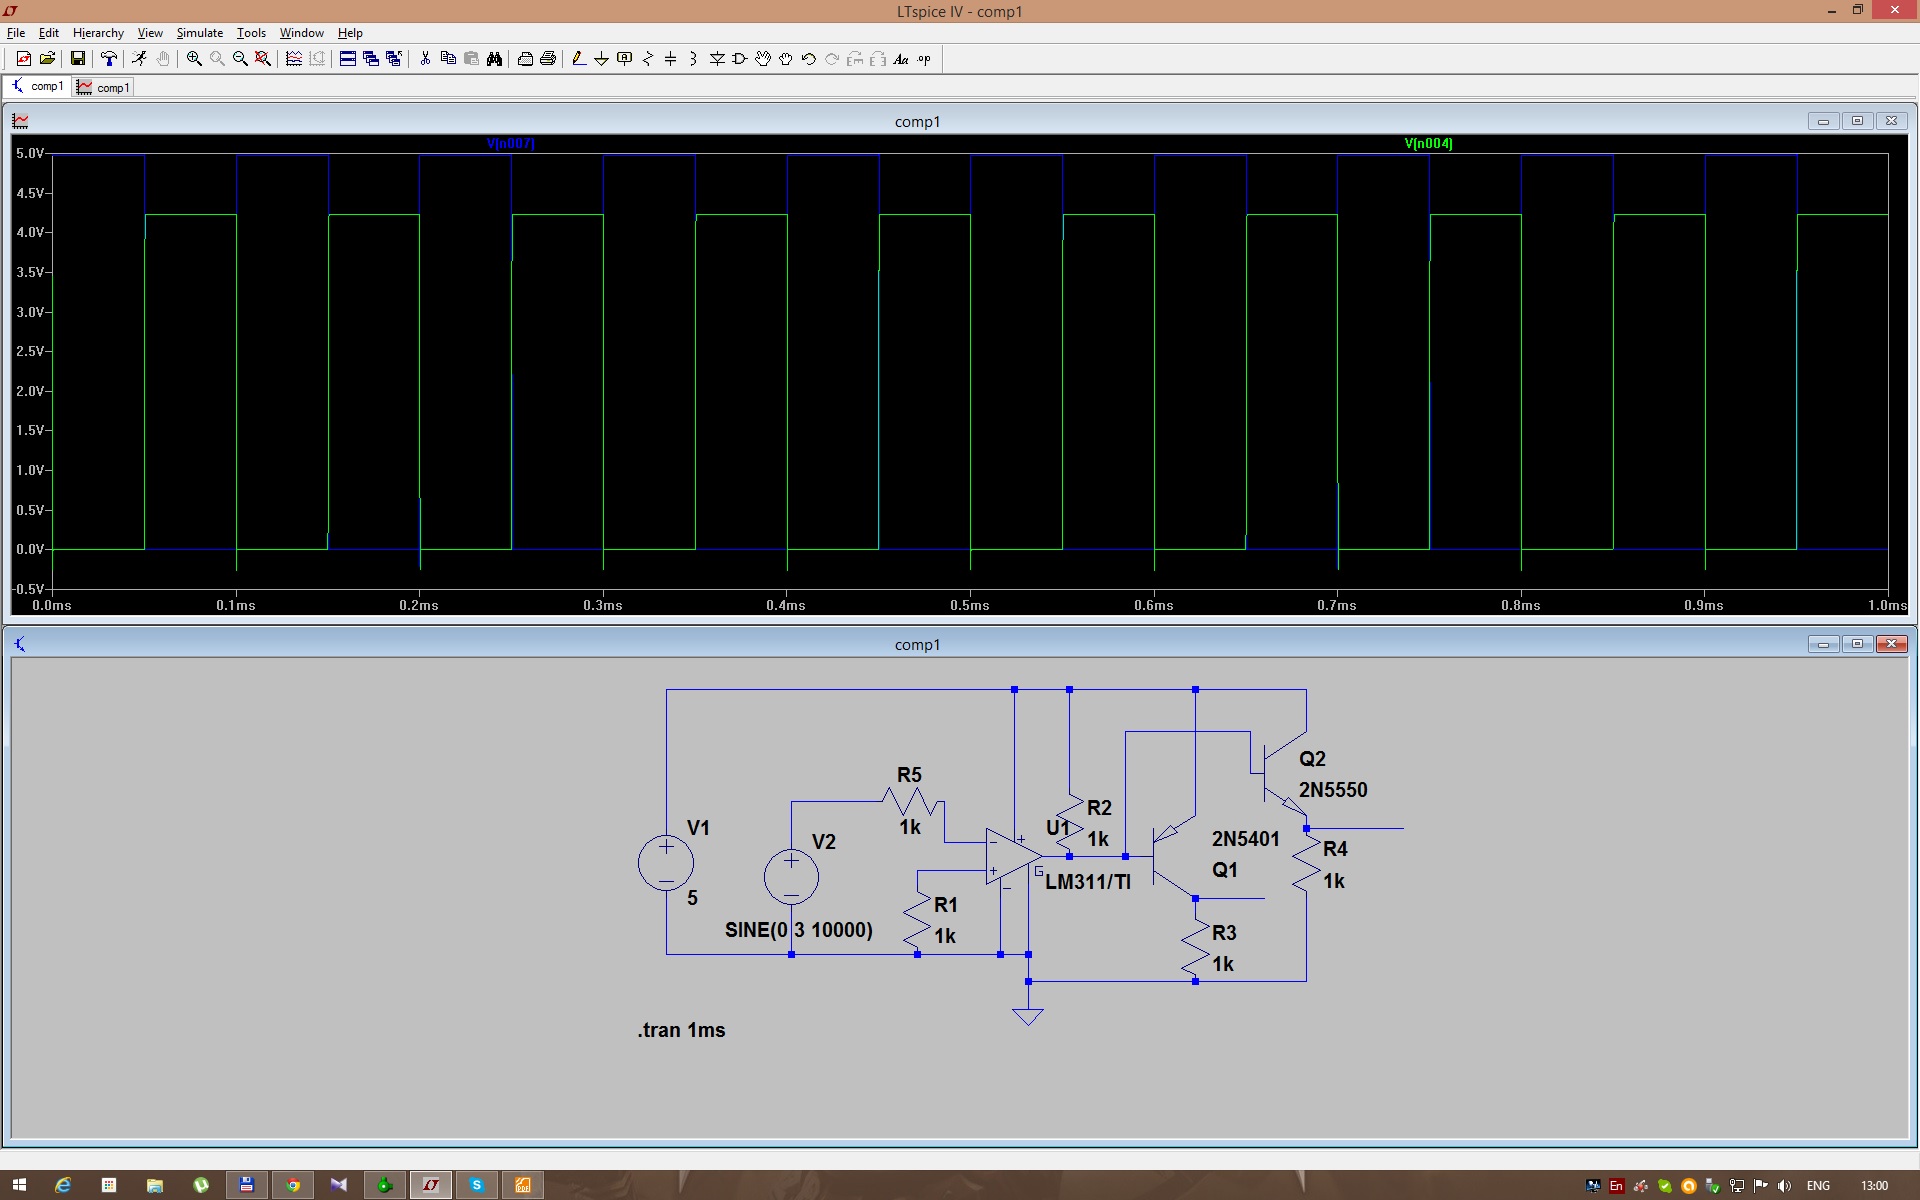Open Find with binoculars icon

494,59
